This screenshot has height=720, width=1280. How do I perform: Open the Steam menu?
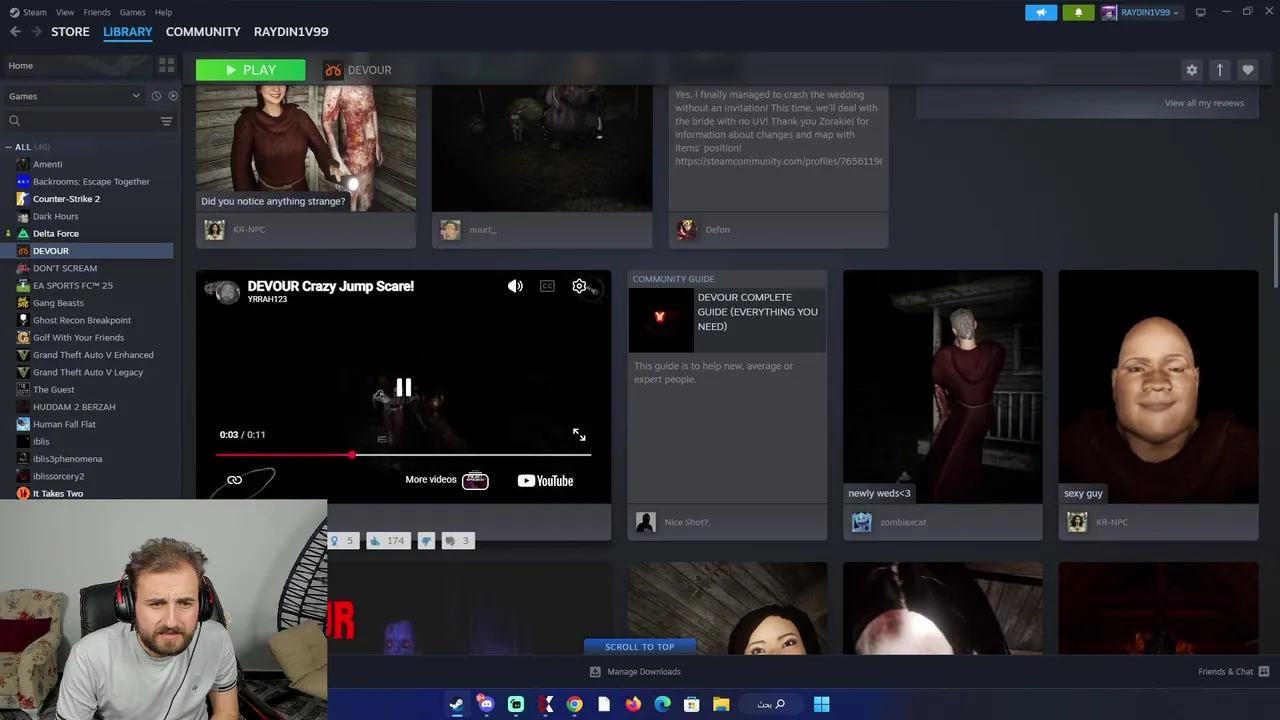point(29,12)
